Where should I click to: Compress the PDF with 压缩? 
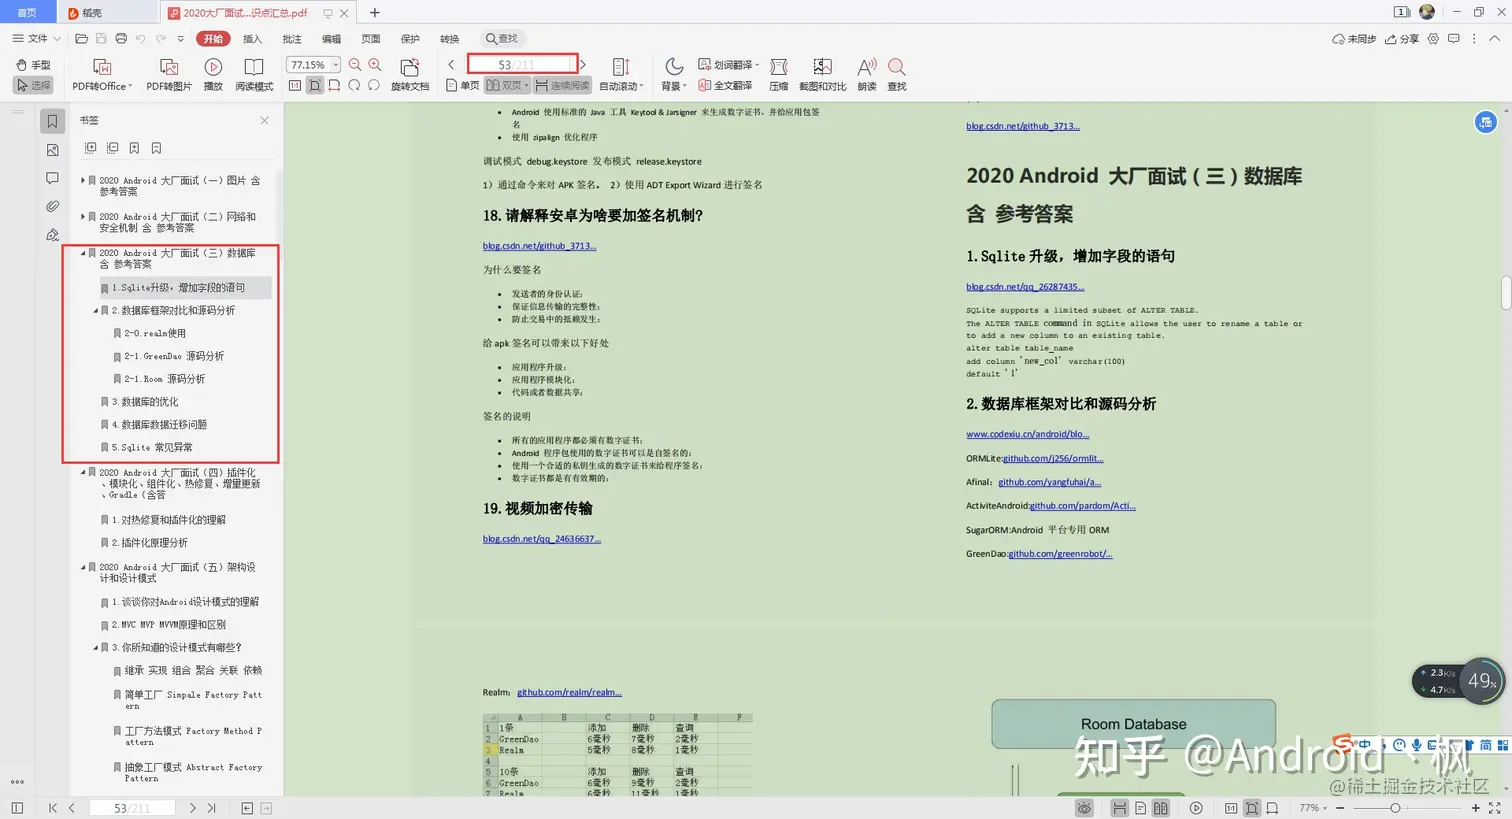(779, 74)
